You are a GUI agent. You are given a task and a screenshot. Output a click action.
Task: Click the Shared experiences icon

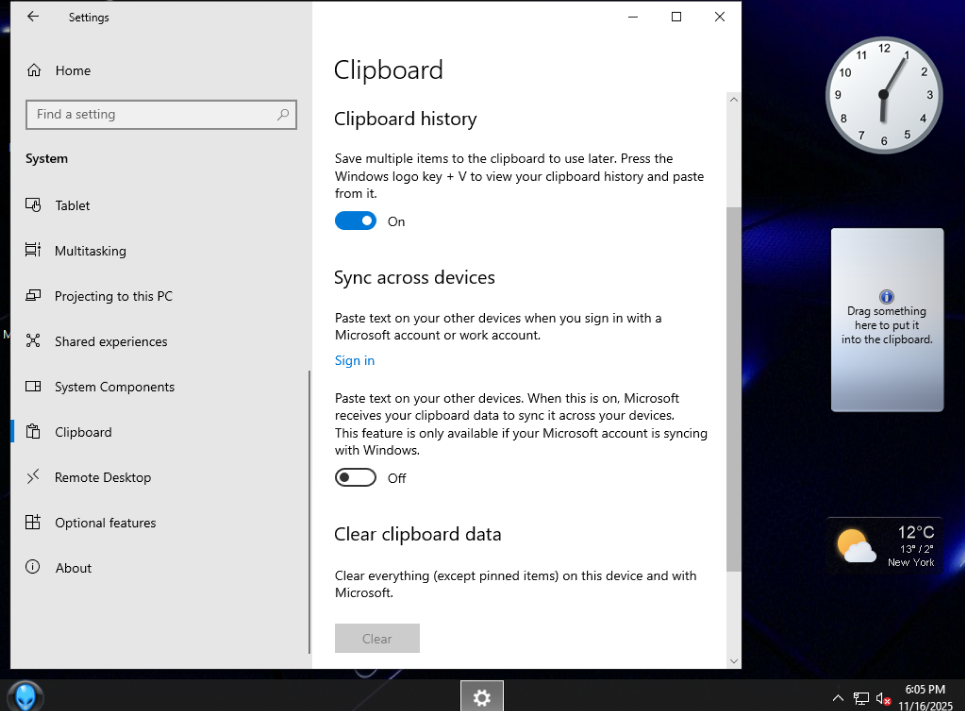33,341
